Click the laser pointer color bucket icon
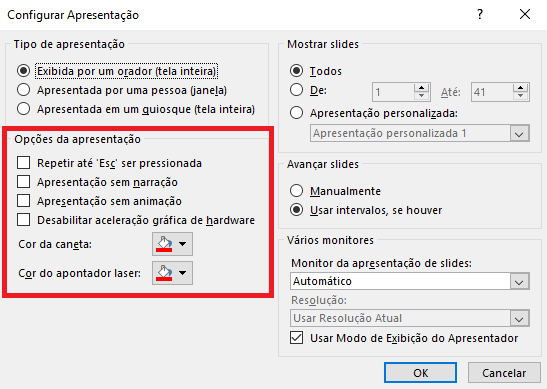Screen dimensions: 547x389 [164, 273]
